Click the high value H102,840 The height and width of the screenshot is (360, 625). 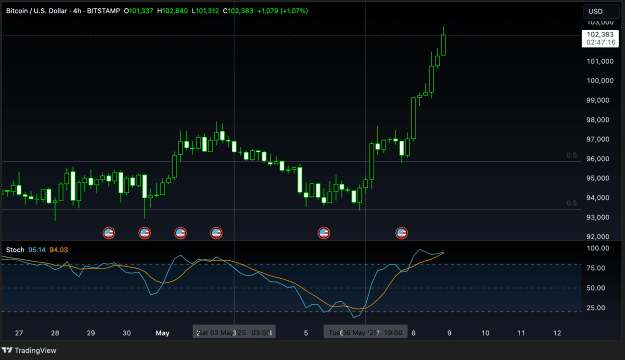172,11
